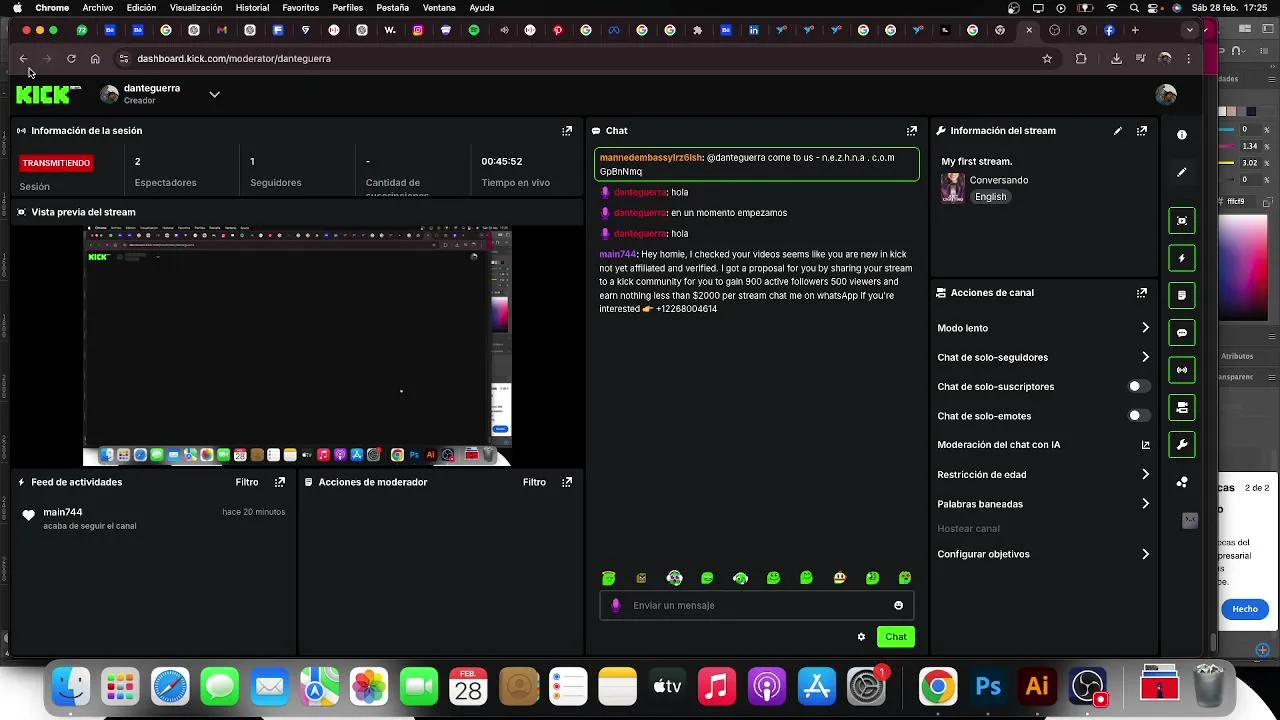Open the Edición menu
Viewport: 1280px width, 720px height.
[x=141, y=8]
